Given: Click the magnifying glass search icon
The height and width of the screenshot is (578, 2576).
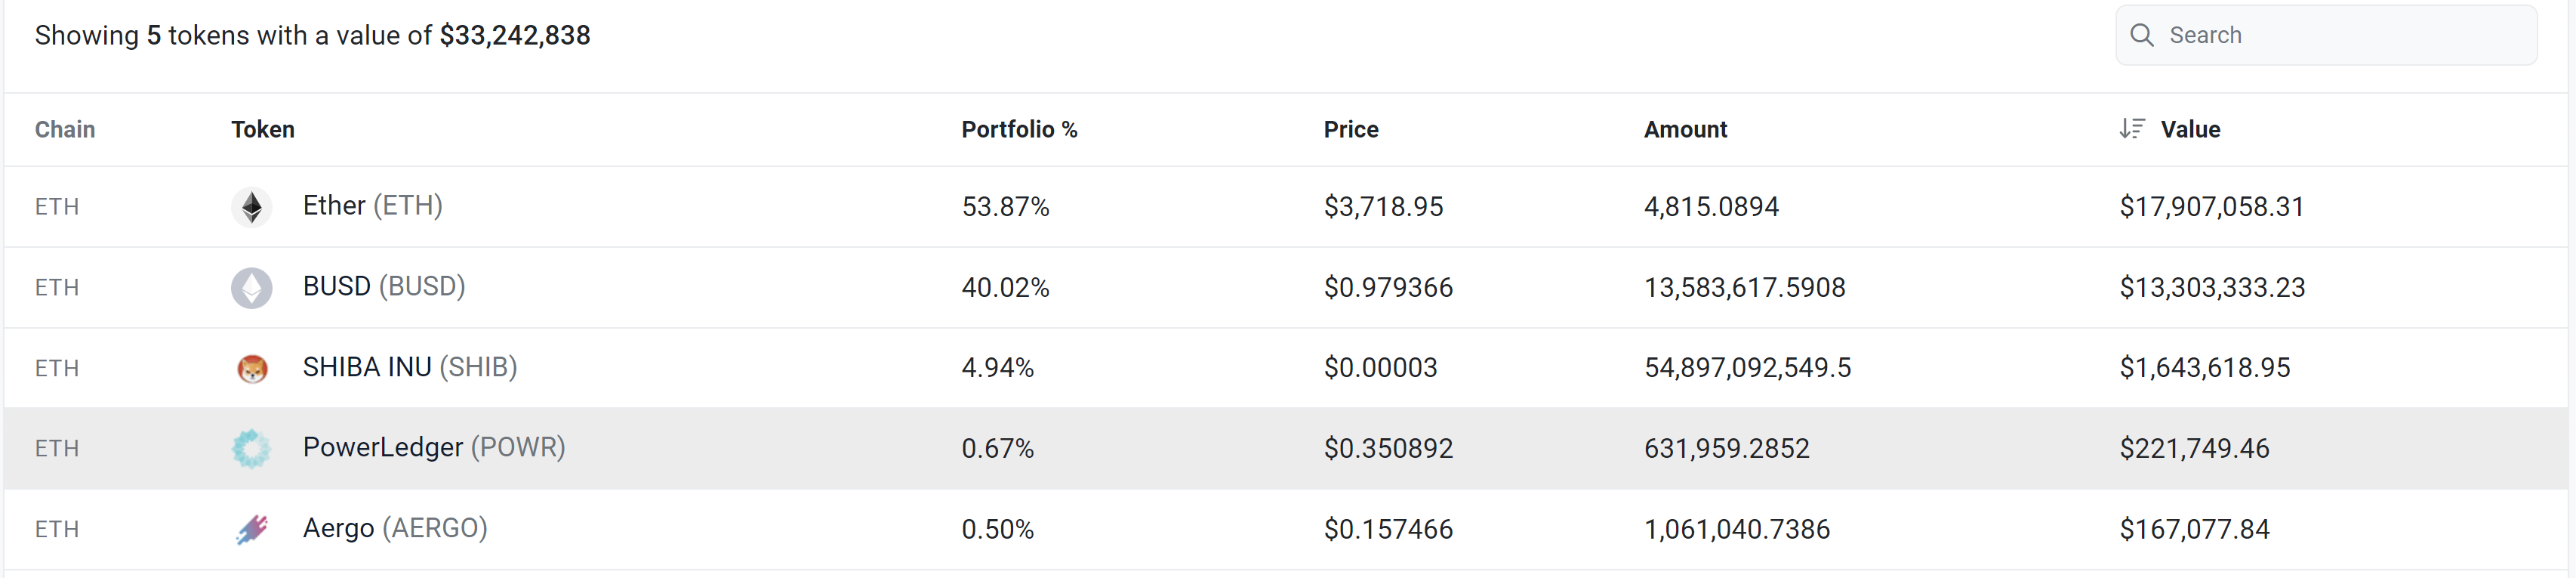Looking at the screenshot, I should coord(2141,35).
